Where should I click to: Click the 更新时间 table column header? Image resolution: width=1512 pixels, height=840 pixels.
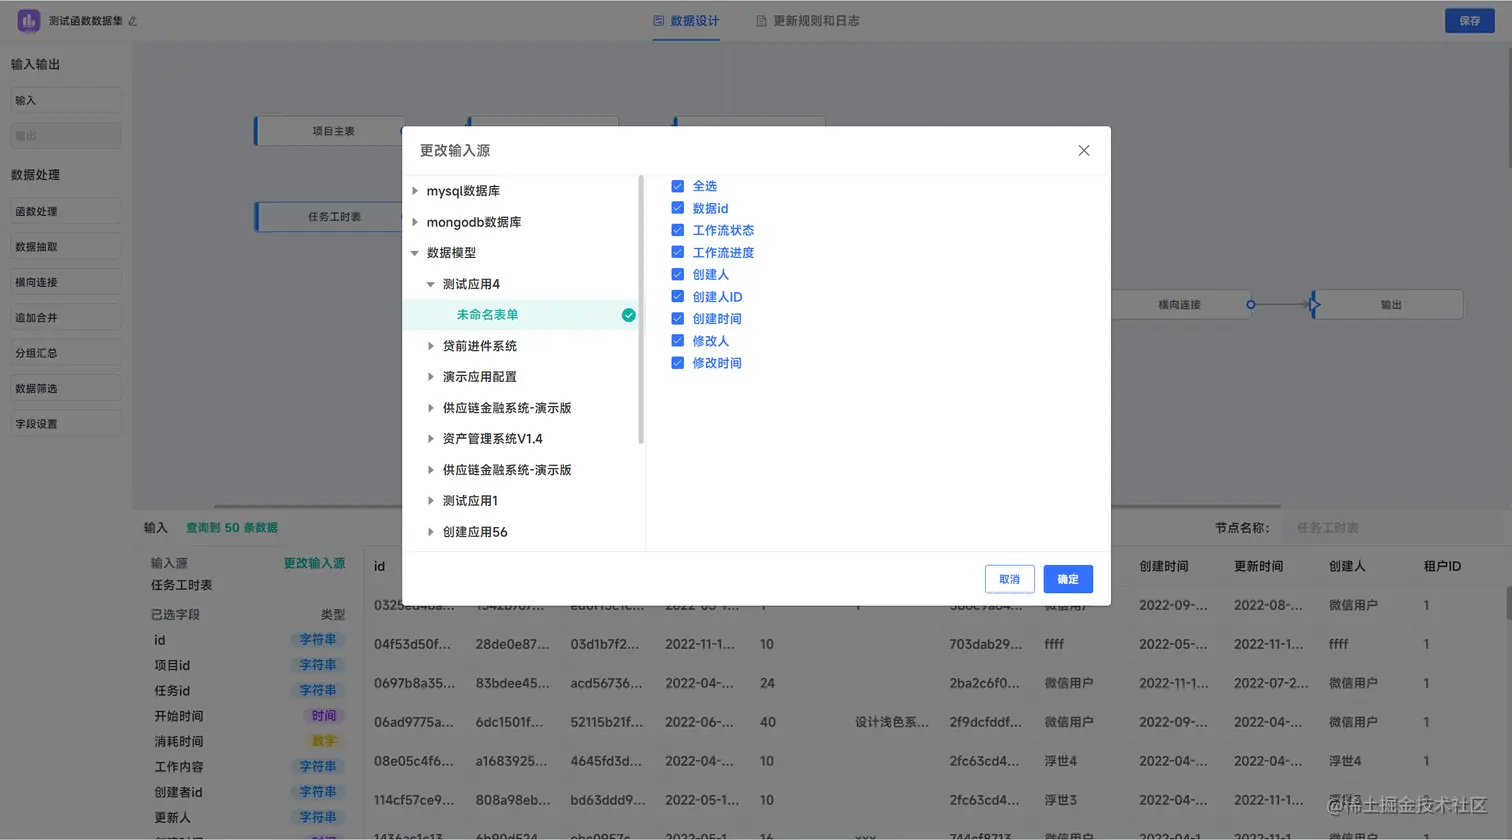point(1258,566)
